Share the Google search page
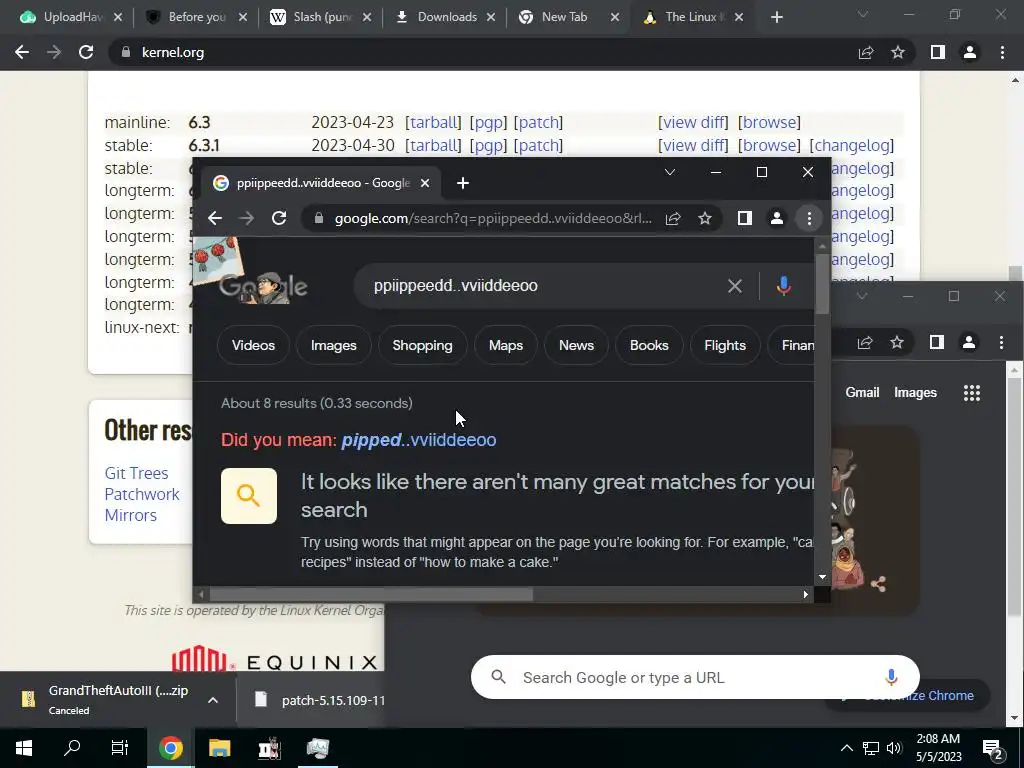 tap(673, 218)
